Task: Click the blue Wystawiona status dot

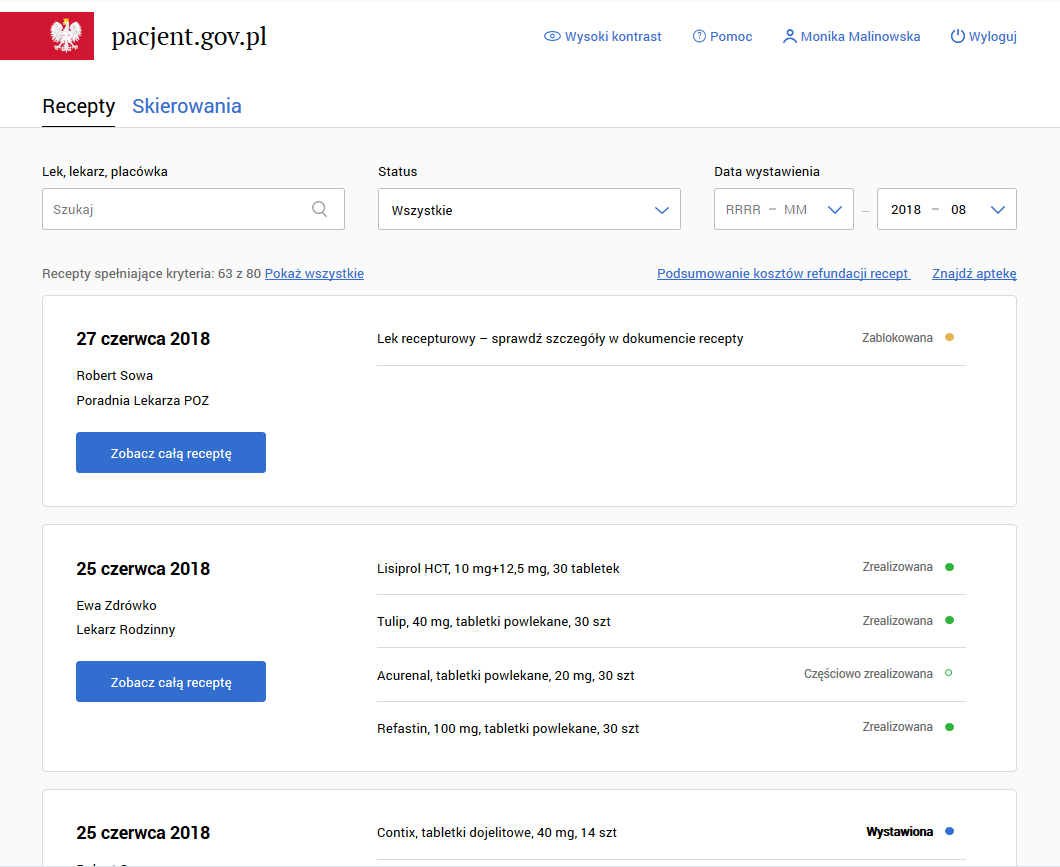Action: 949,831
